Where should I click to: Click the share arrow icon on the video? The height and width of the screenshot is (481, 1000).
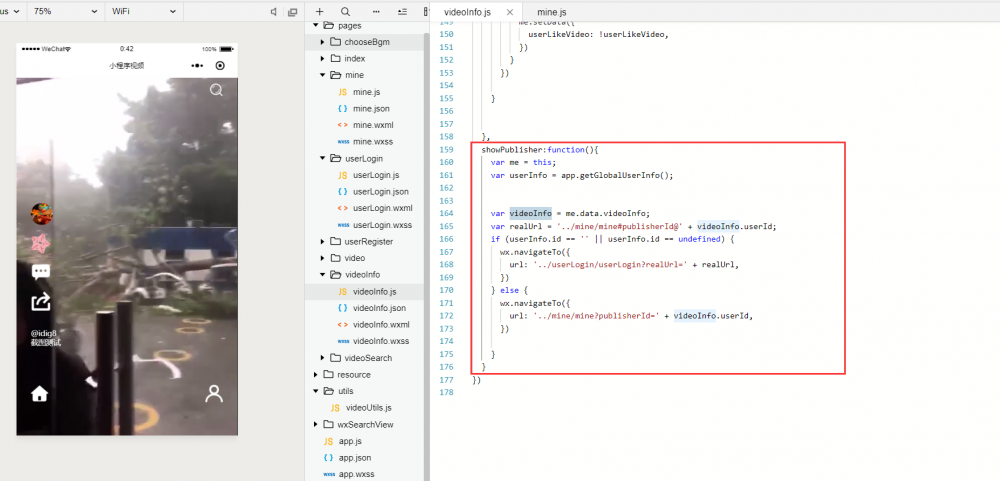click(41, 301)
